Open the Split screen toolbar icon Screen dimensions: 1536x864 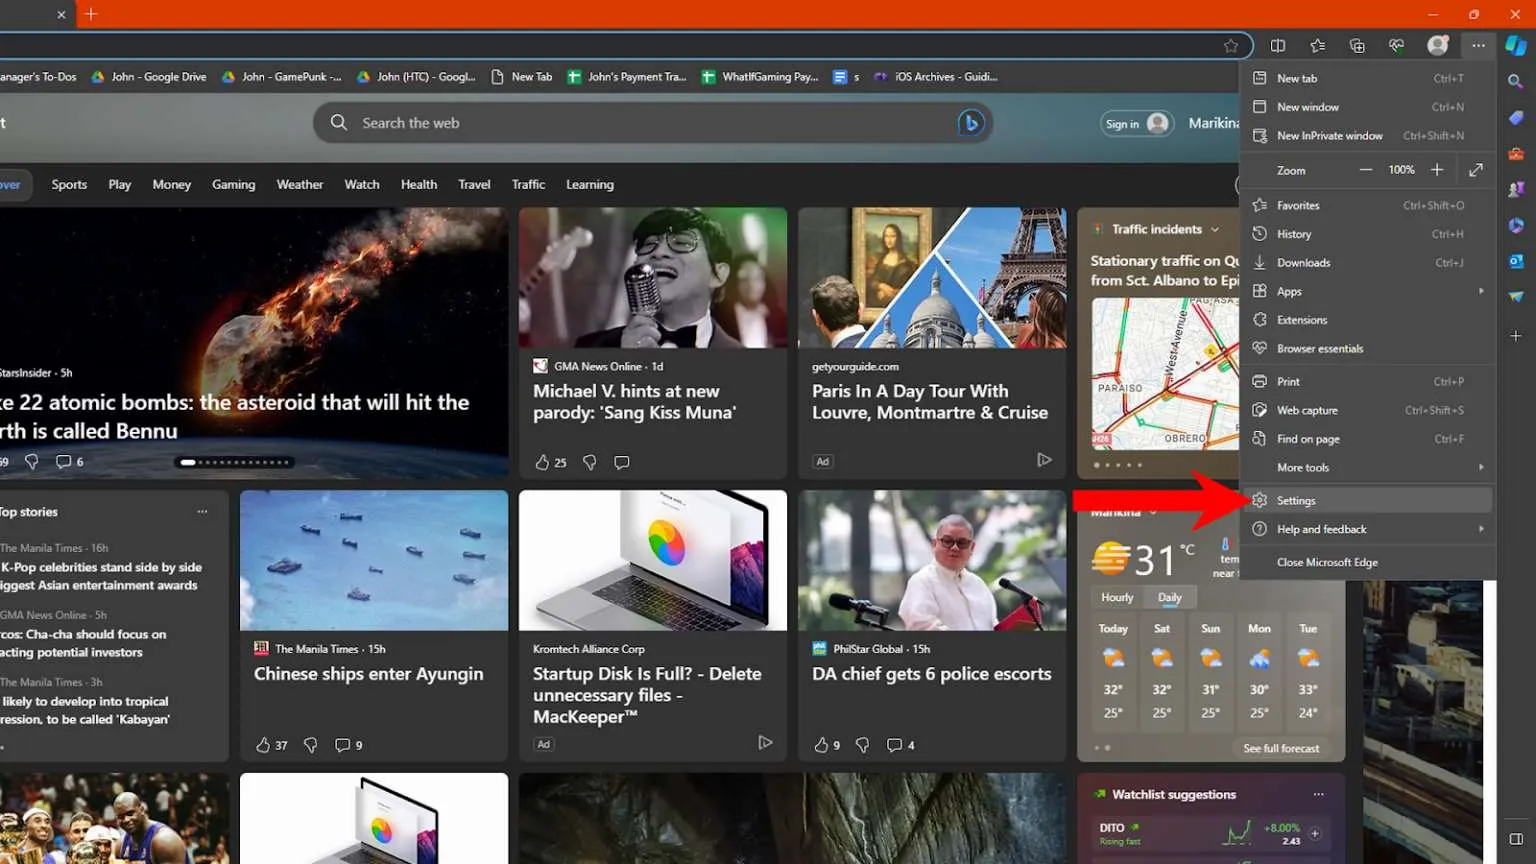point(1278,46)
